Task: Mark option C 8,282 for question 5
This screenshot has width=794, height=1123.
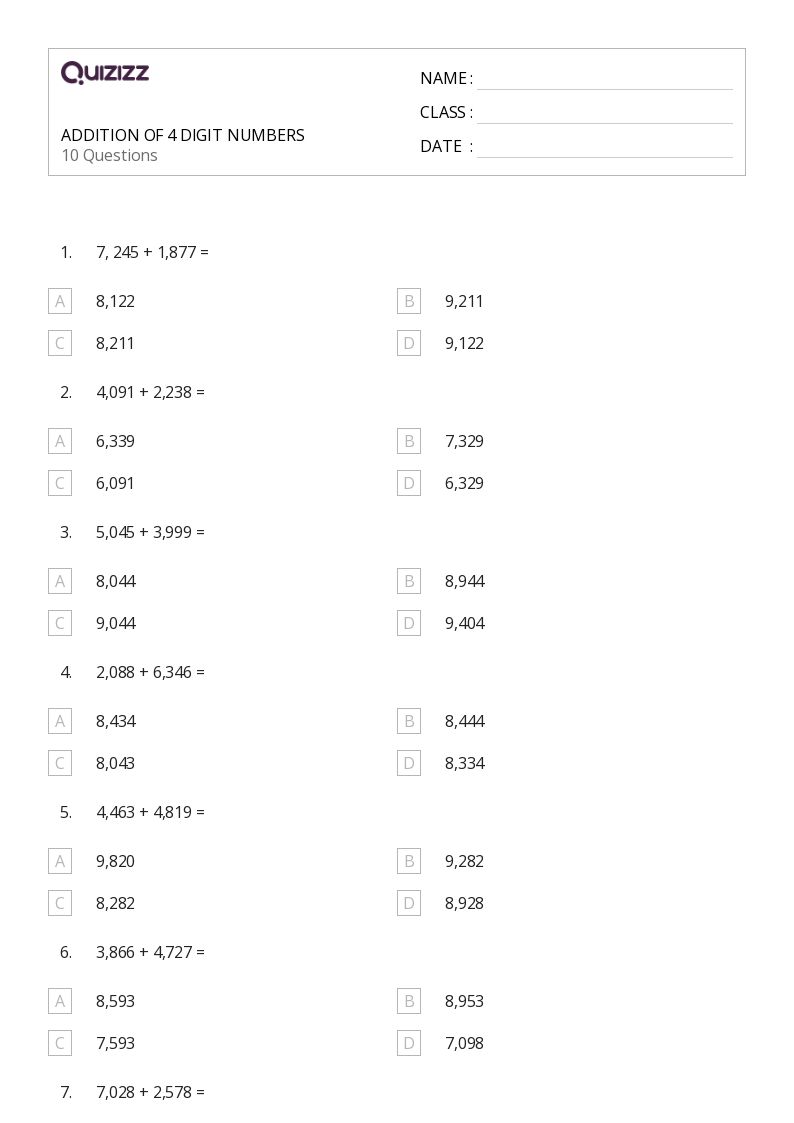Action: tap(60, 903)
